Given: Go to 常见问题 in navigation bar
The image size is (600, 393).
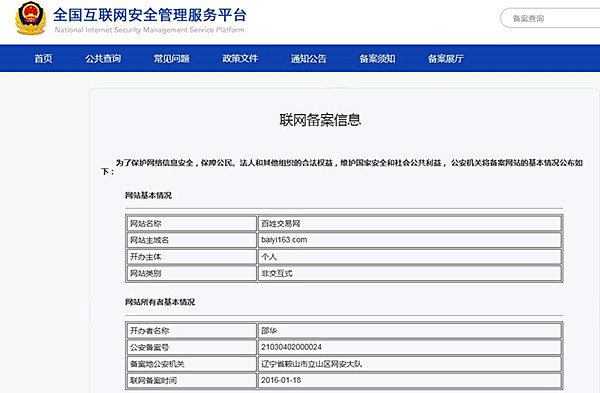Looking at the screenshot, I should (171, 59).
